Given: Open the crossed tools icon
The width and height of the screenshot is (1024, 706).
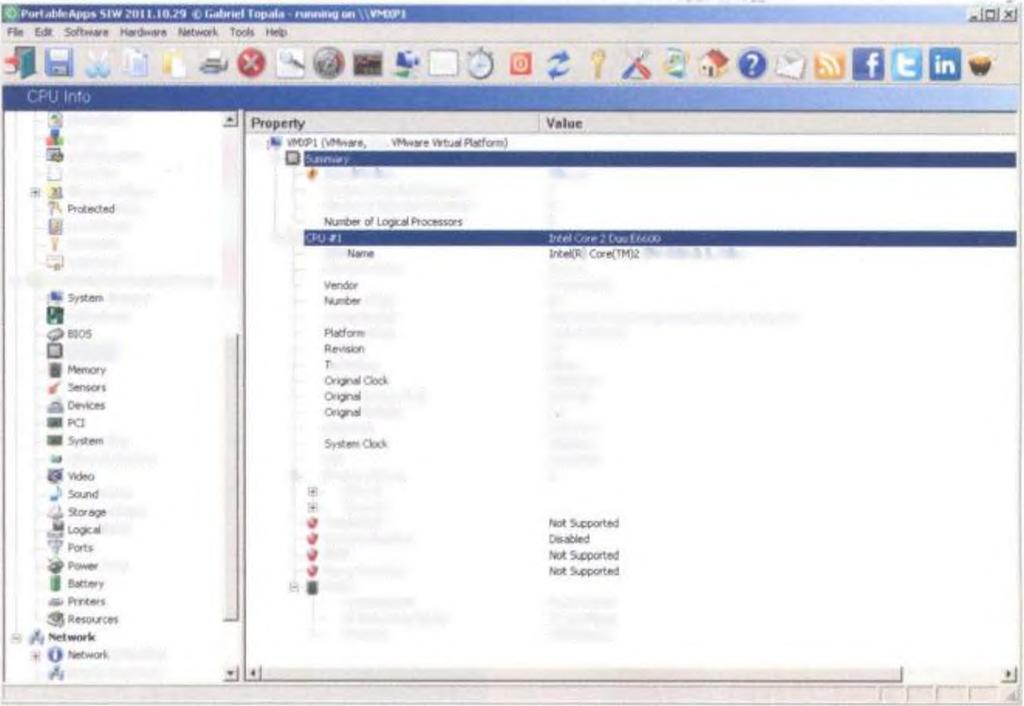Looking at the screenshot, I should click(x=636, y=64).
